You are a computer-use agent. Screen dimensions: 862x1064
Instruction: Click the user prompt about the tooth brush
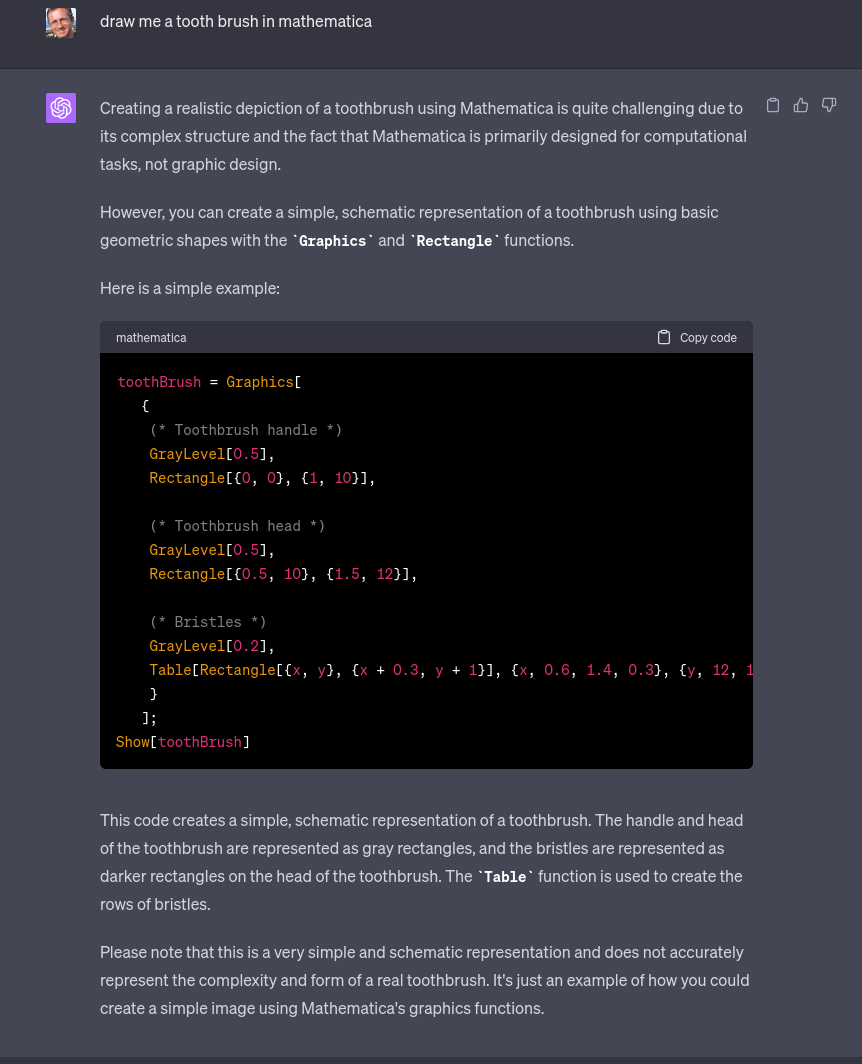(236, 21)
